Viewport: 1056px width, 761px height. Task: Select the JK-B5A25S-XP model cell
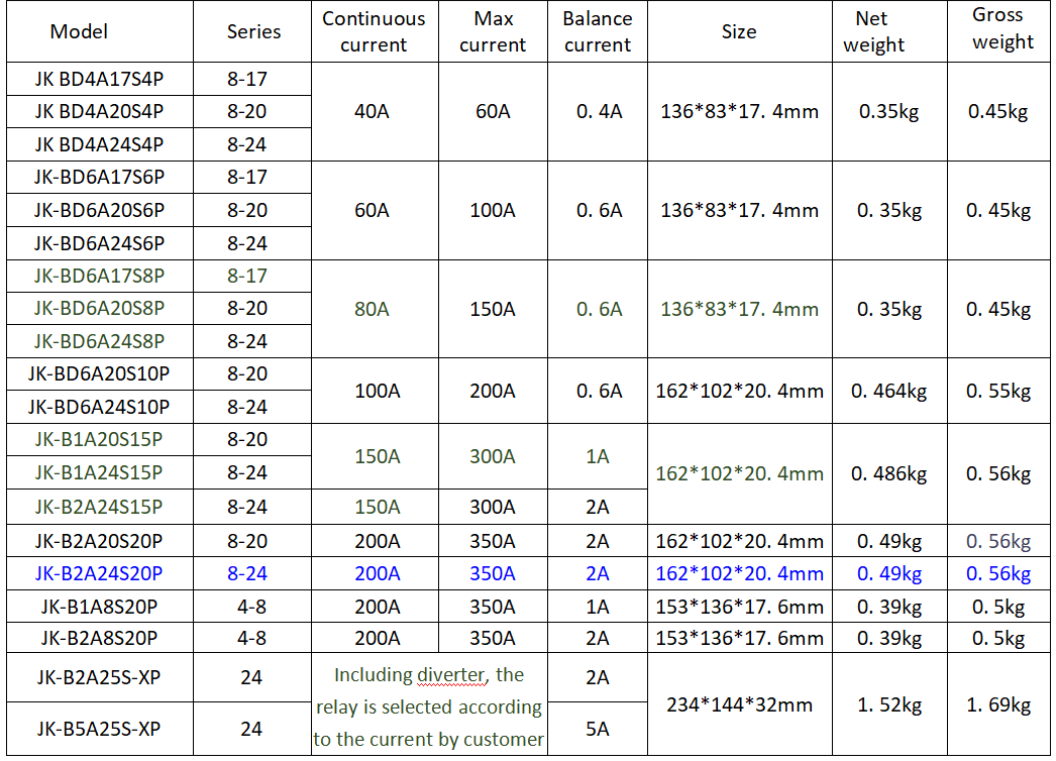(x=99, y=729)
